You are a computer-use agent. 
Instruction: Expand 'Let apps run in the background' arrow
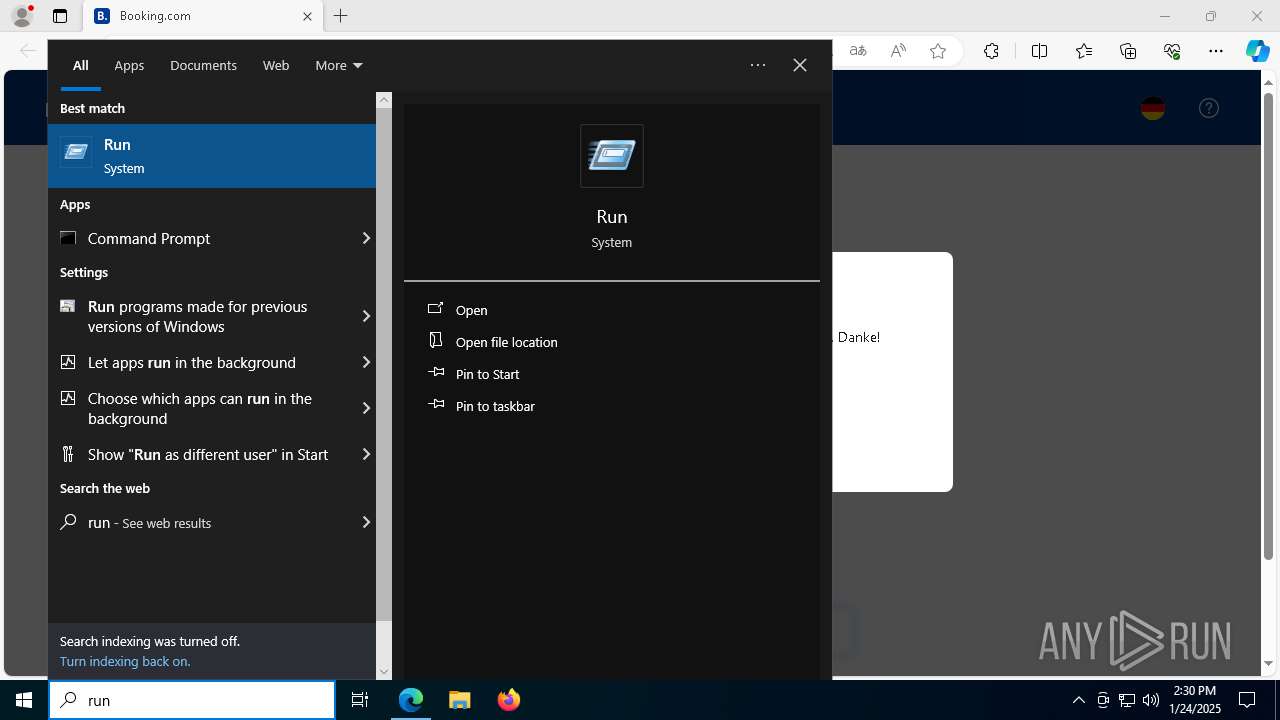pos(366,362)
